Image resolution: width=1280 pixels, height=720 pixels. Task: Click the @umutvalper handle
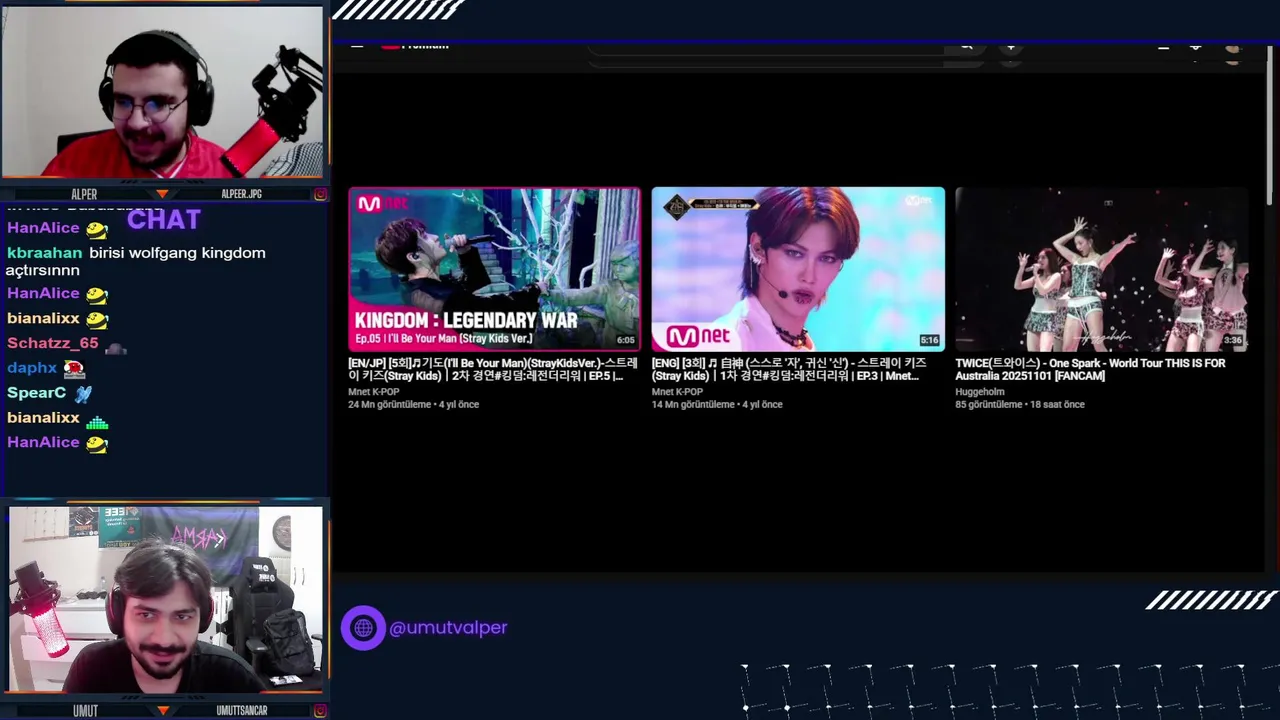[448, 628]
